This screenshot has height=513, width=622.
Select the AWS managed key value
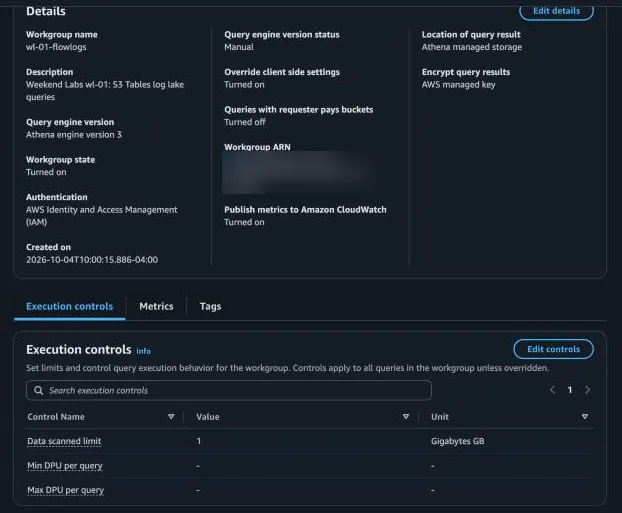pos(459,85)
